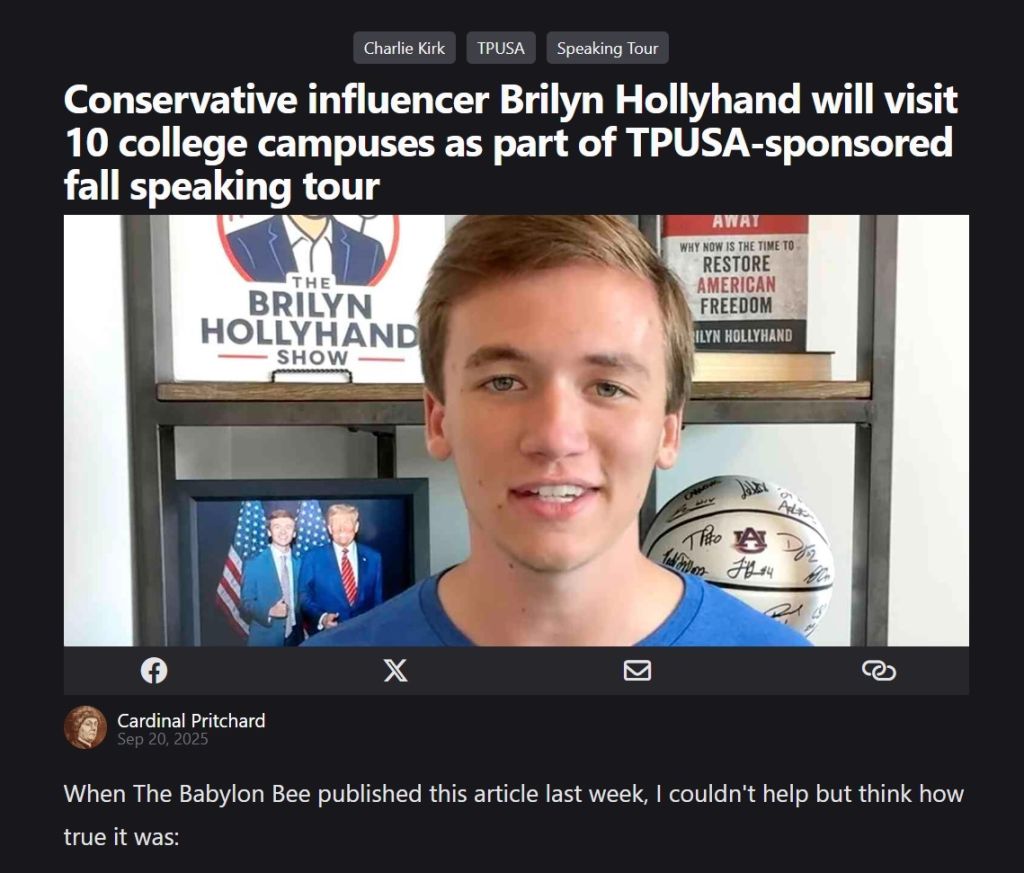Click the Restore American Freedom book

[x=736, y=283]
